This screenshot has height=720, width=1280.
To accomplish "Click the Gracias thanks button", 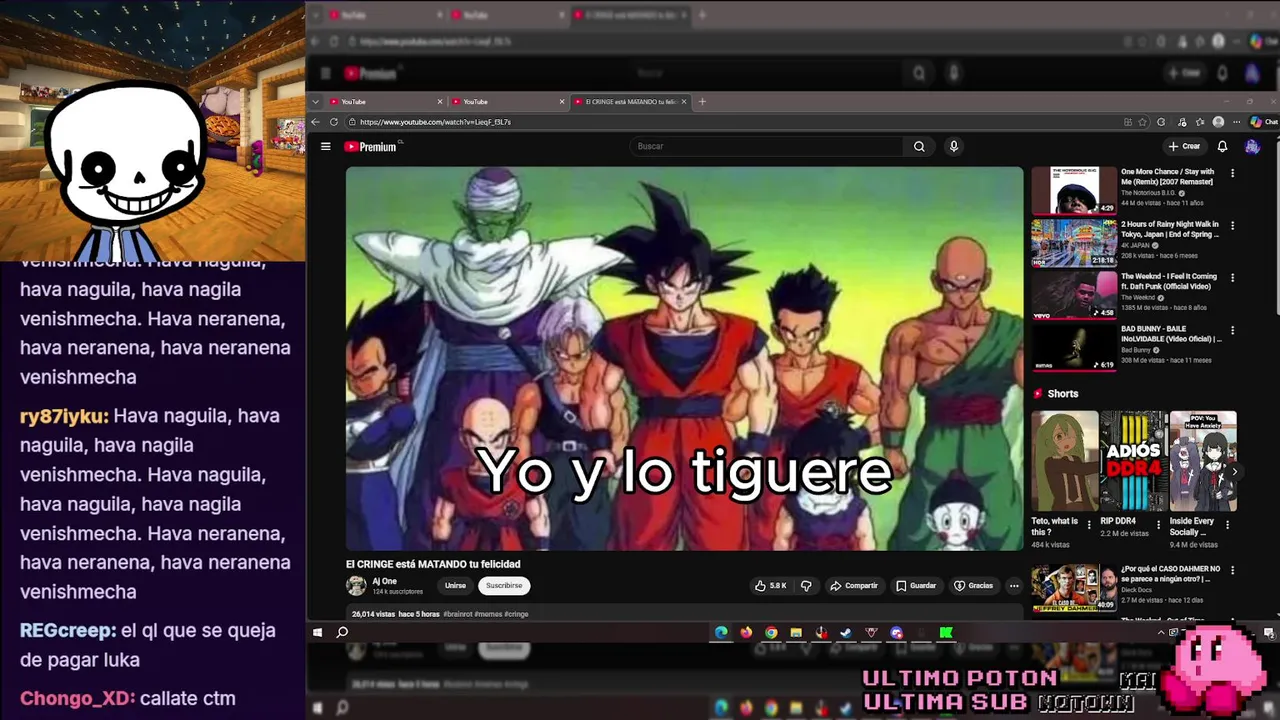I will pos(973,586).
